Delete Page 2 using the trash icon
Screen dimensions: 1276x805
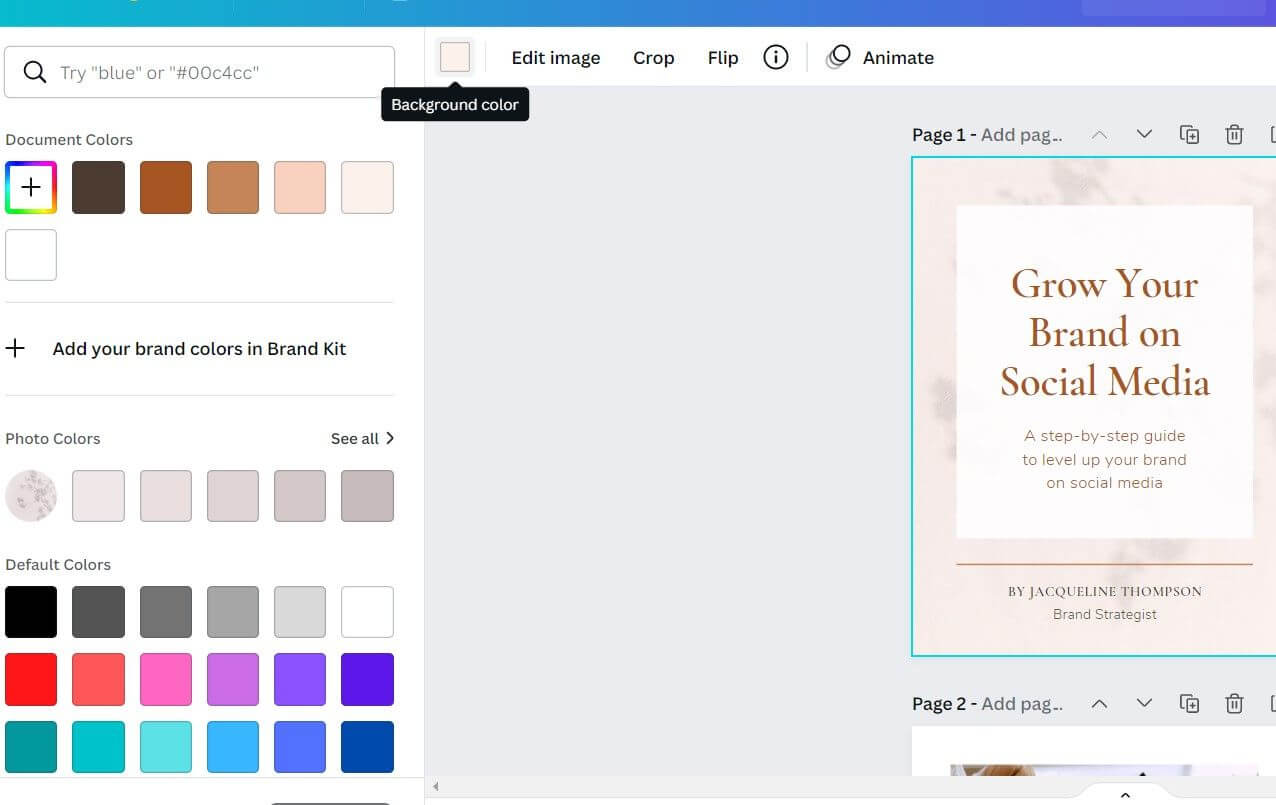point(1234,703)
